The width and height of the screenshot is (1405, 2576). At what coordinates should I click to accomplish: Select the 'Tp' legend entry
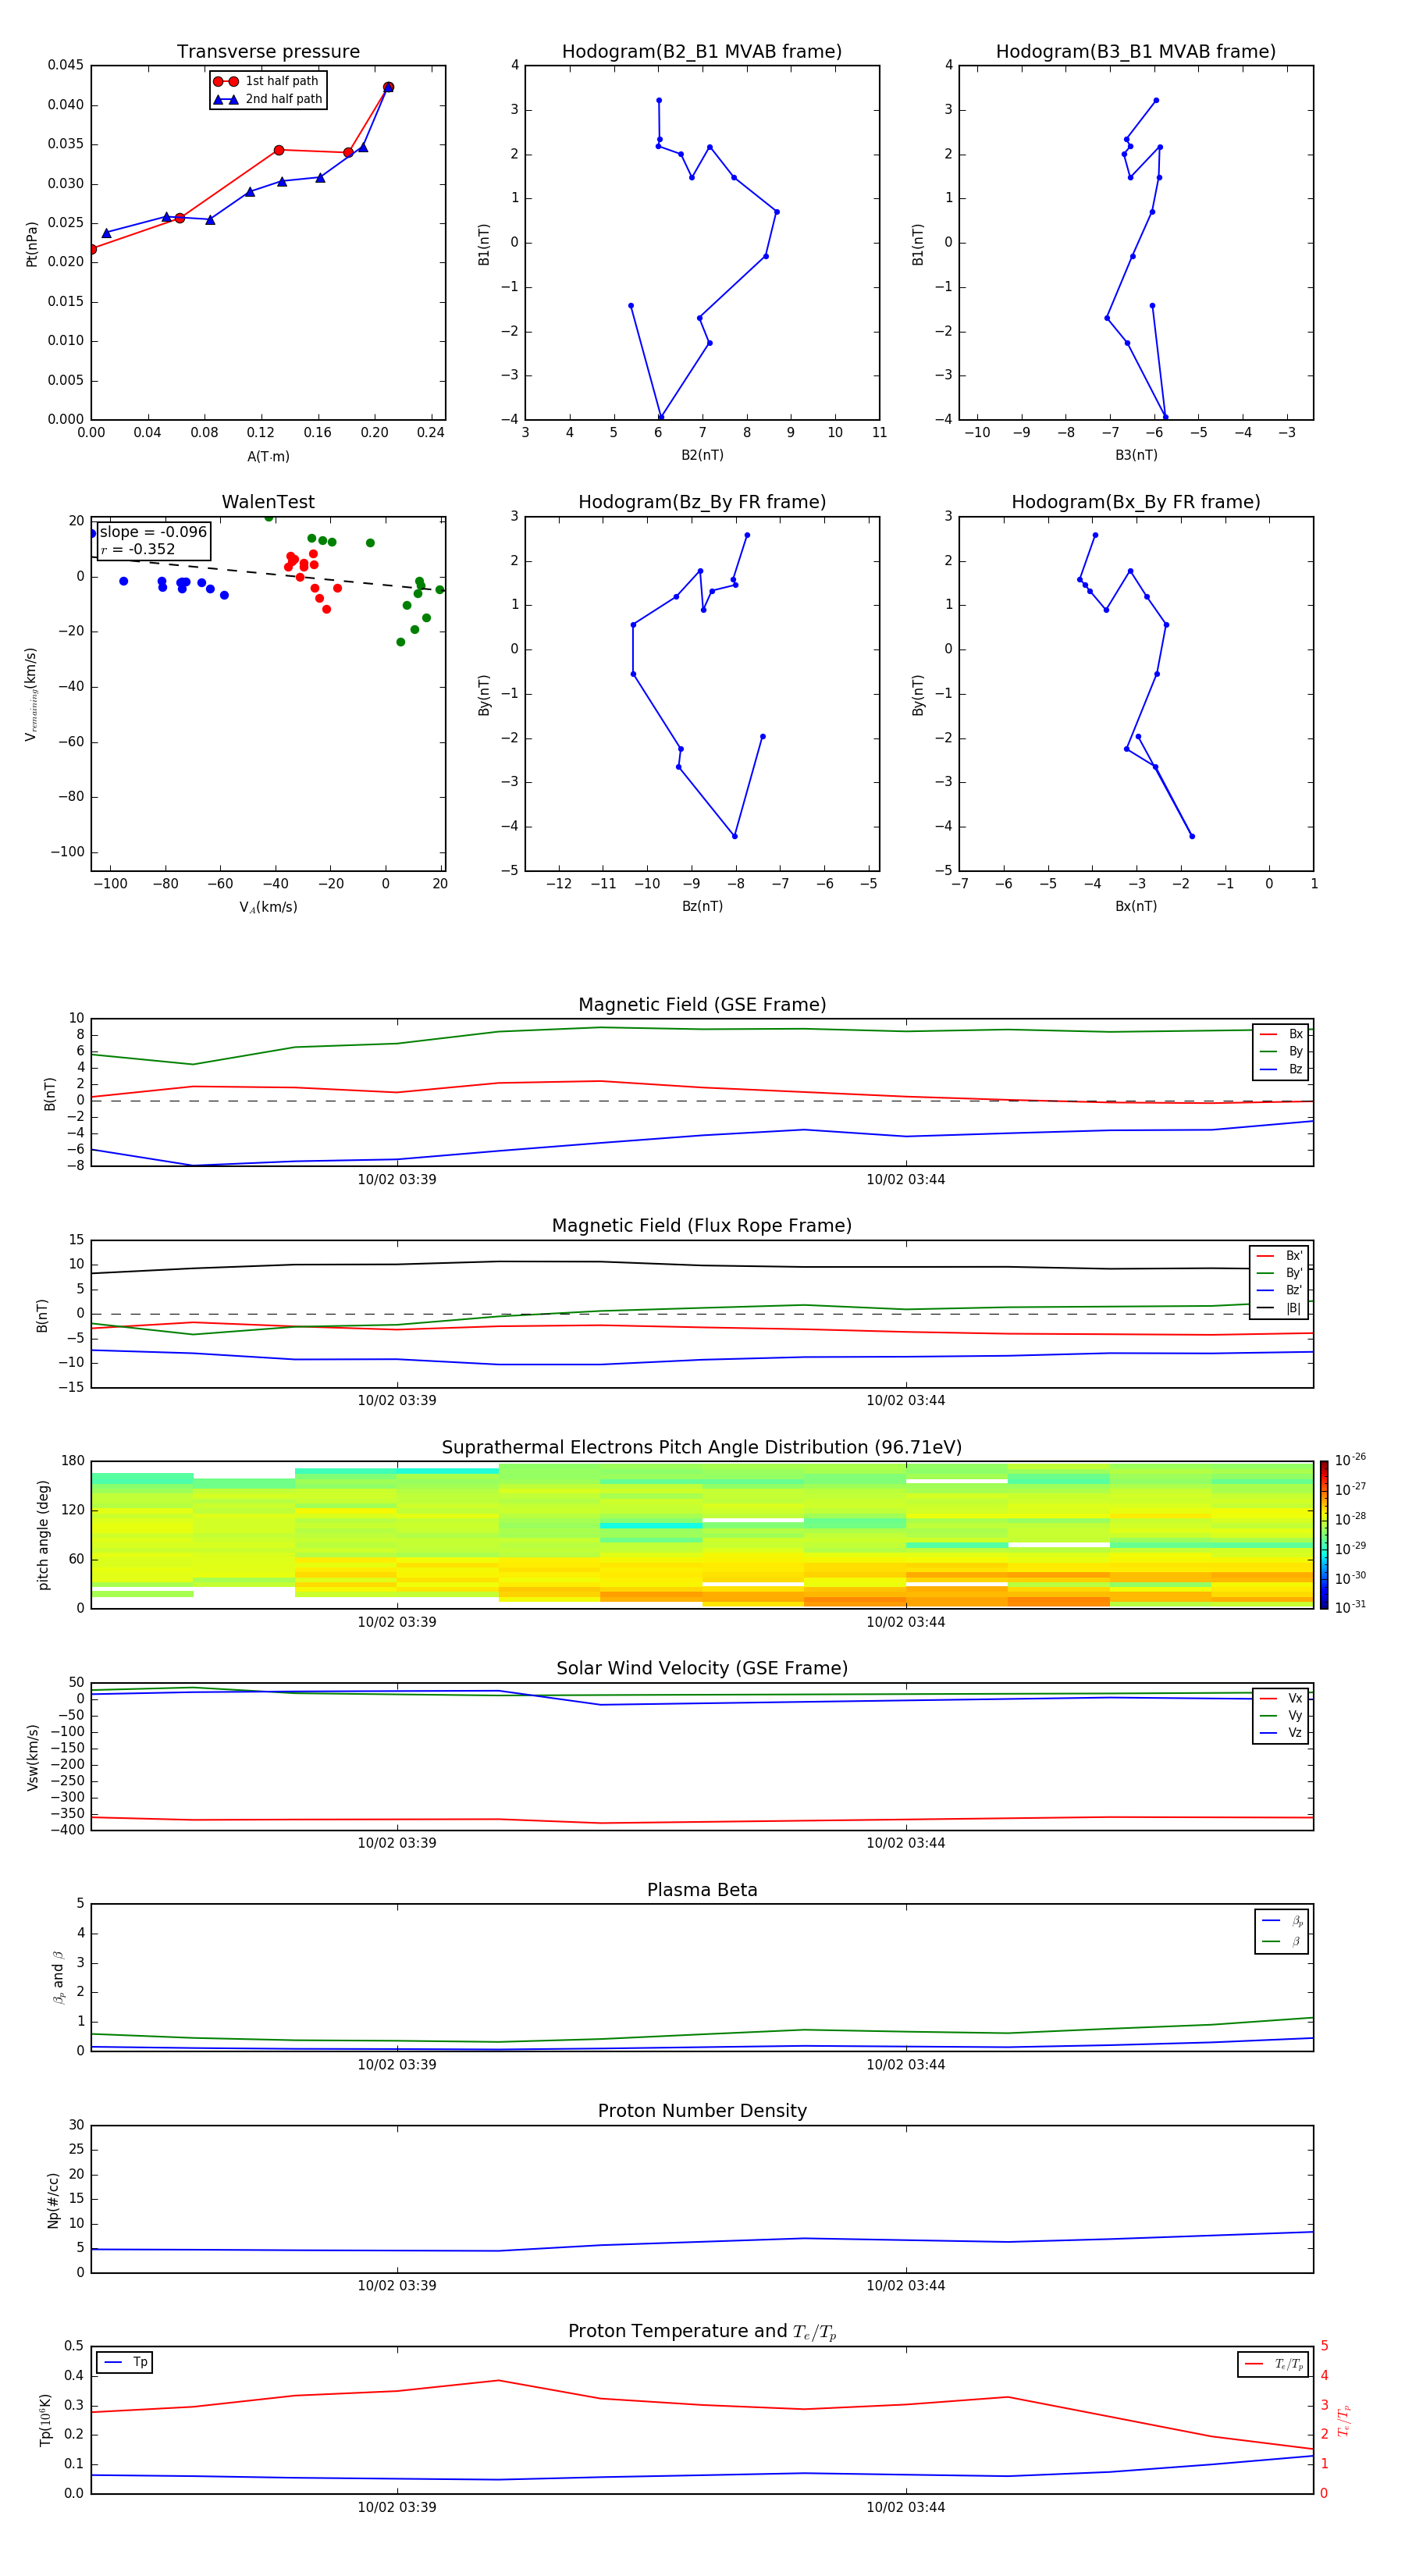click(x=125, y=2362)
